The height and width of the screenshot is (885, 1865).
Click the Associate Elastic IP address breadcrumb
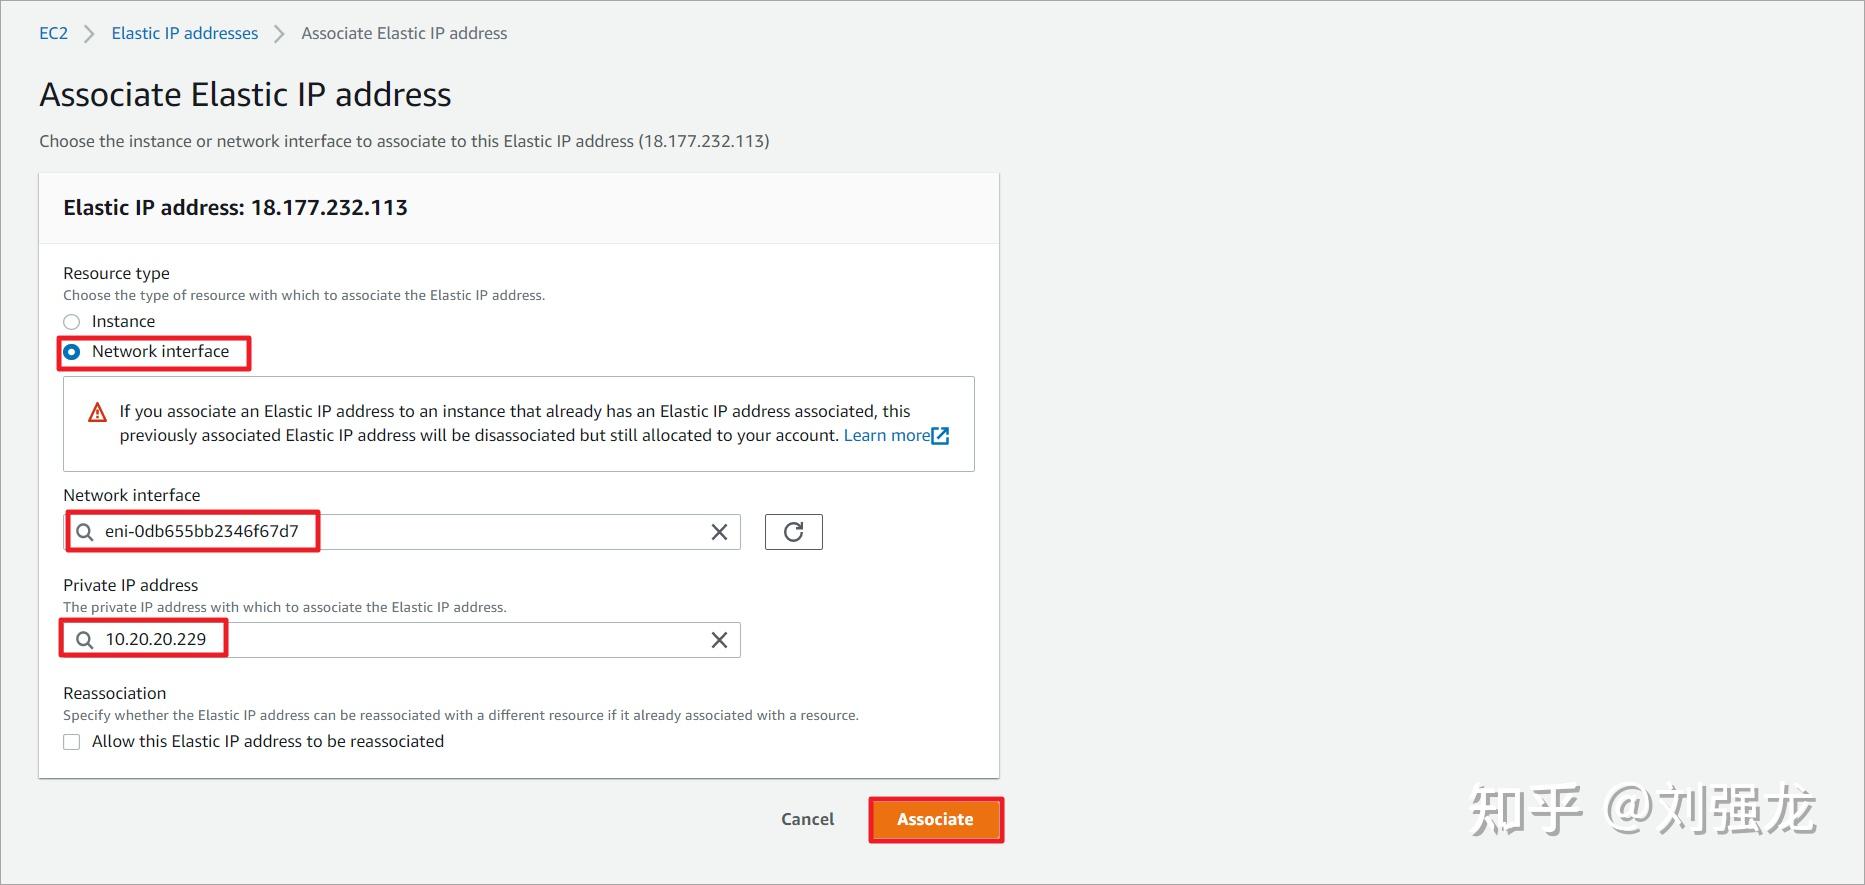click(x=404, y=34)
